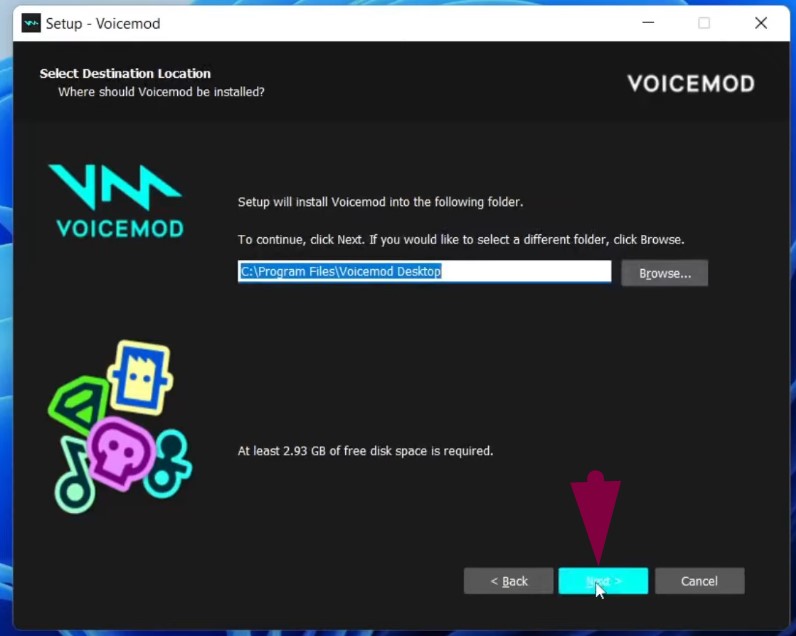The height and width of the screenshot is (636, 796).
Task: Click the blue robot face sticker
Action: (x=141, y=377)
